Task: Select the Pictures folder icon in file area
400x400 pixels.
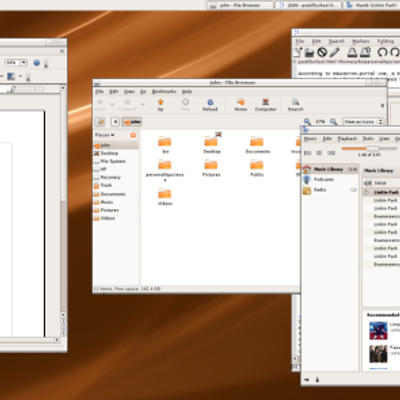Action: click(211, 165)
